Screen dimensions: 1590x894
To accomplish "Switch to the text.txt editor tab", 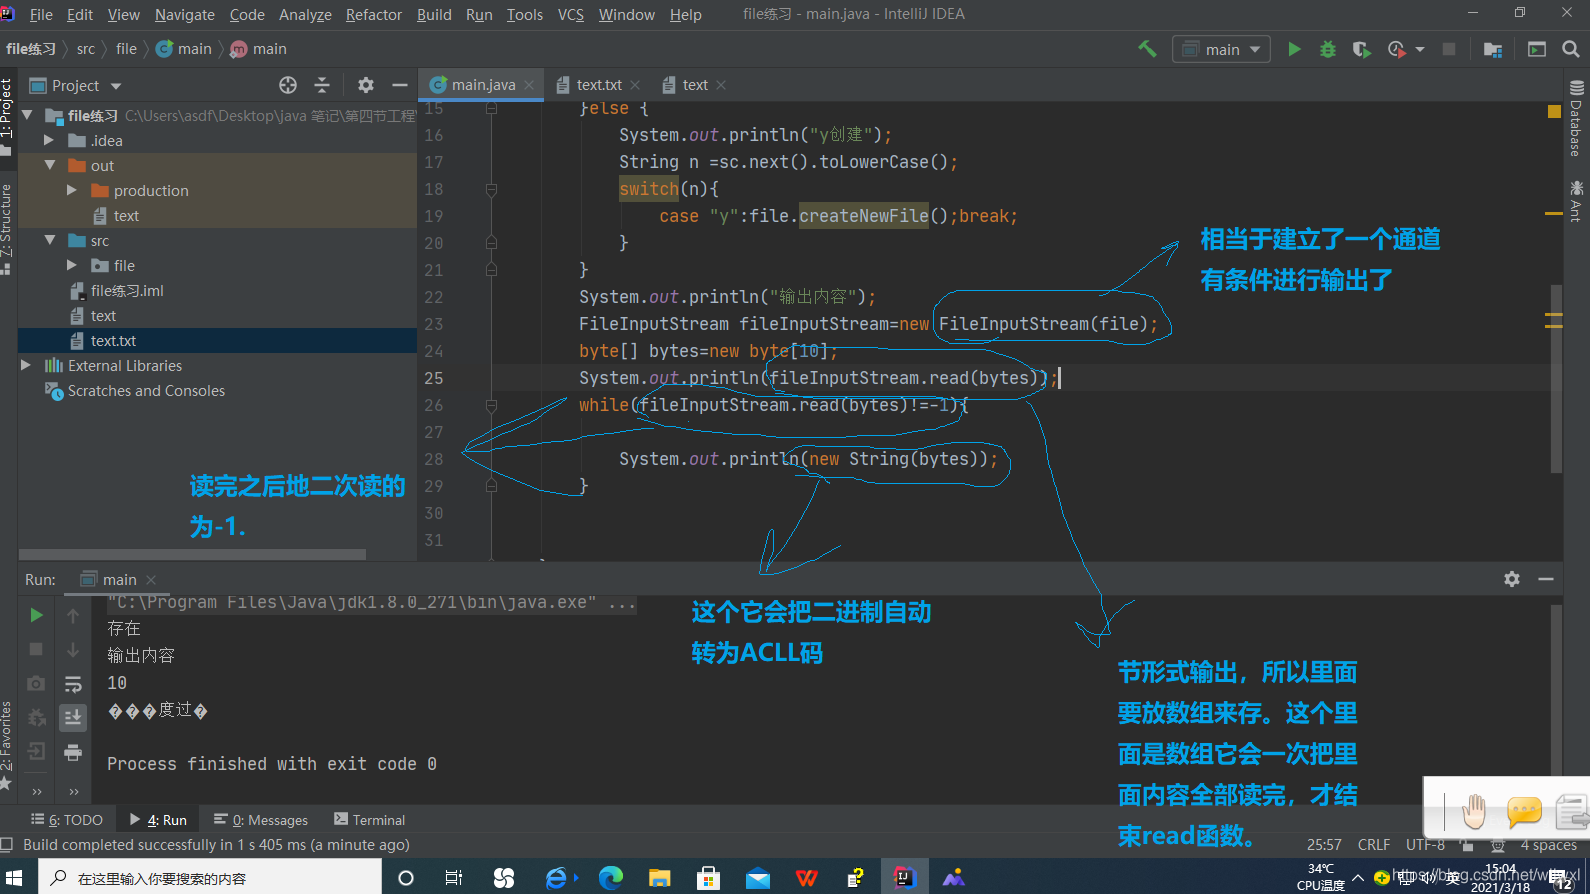I will (599, 85).
